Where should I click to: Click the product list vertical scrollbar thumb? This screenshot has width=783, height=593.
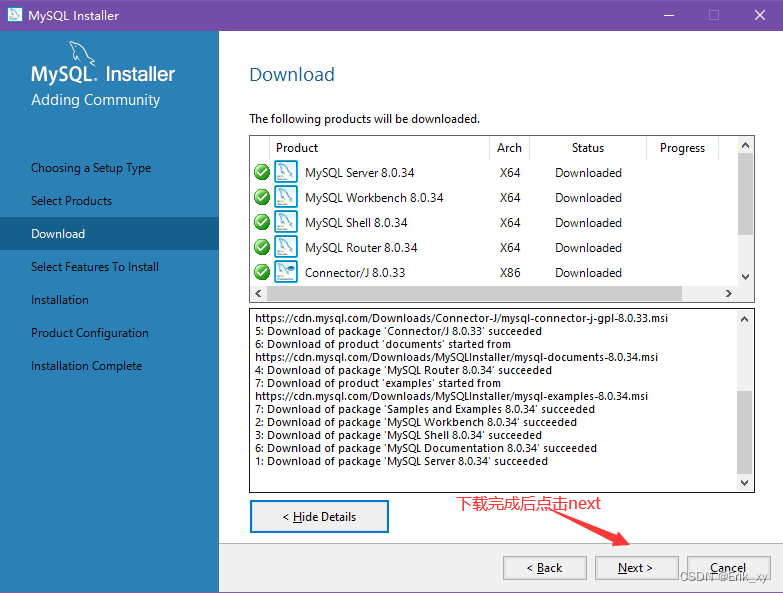coord(746,194)
